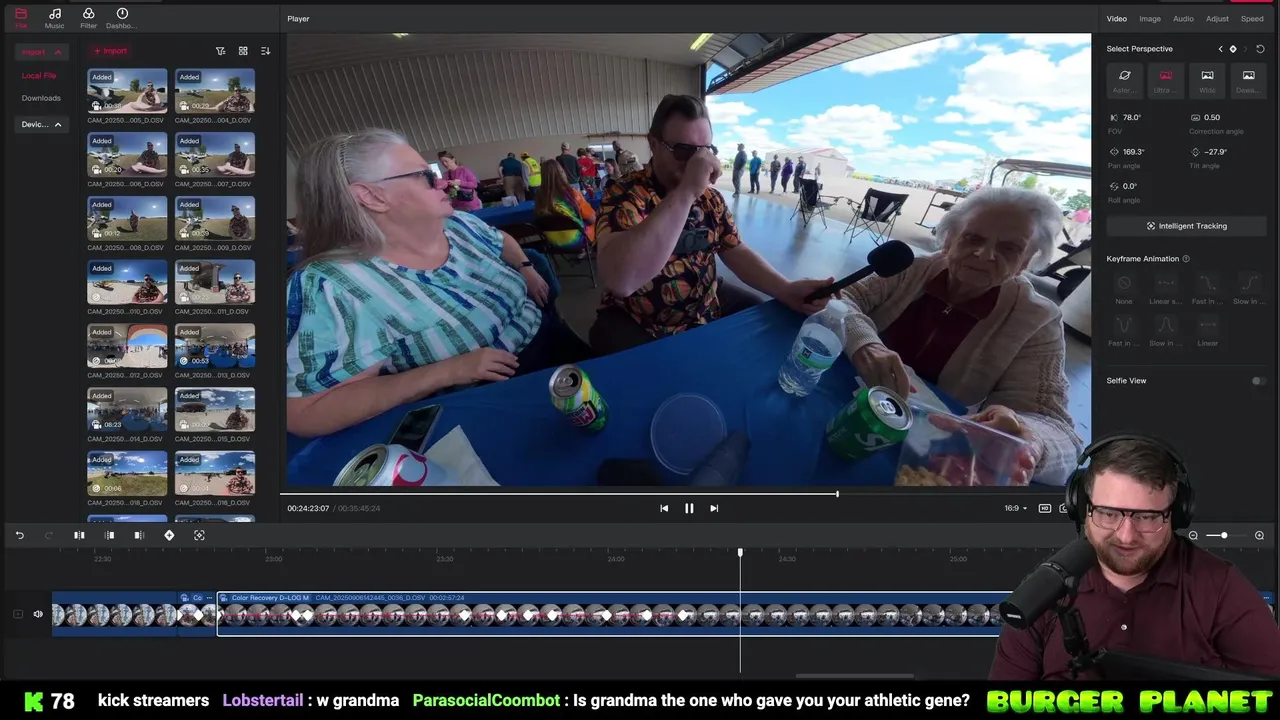
Task: Undo the last edit
Action: pos(19,535)
